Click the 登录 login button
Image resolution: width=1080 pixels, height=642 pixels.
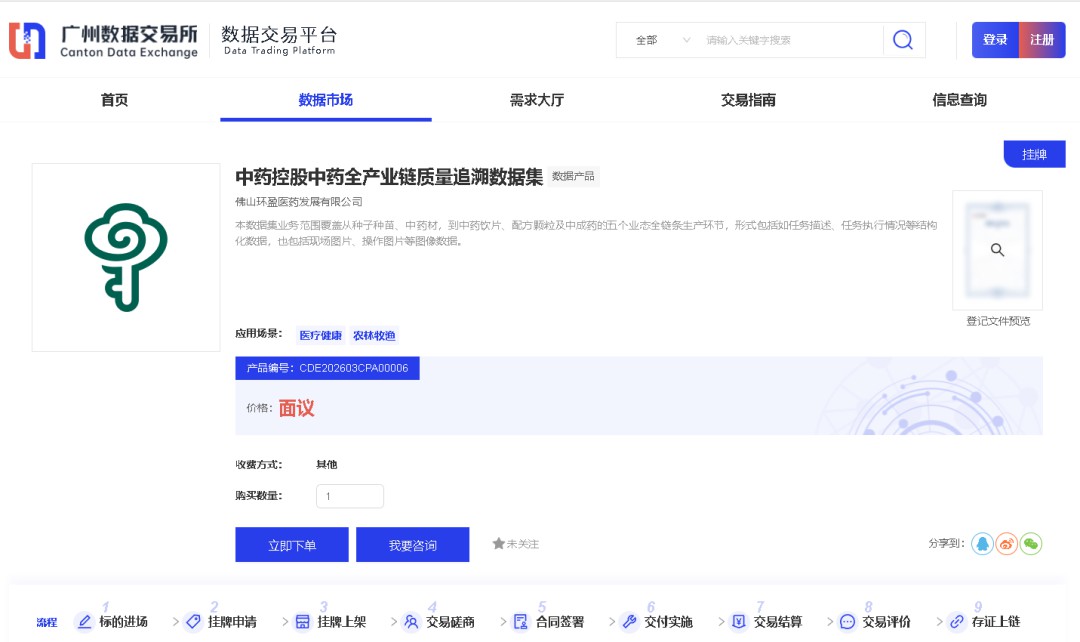995,40
